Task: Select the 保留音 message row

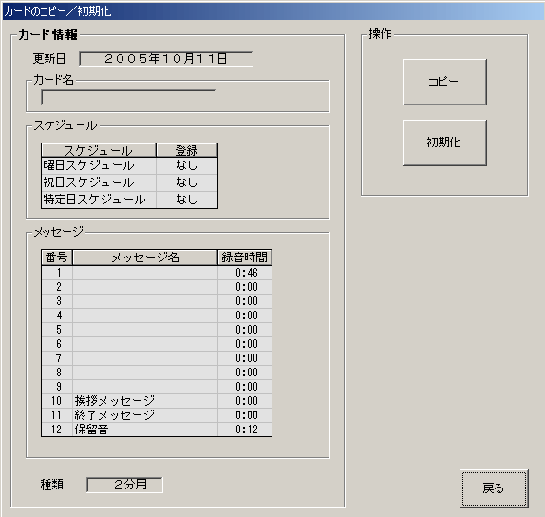Action: point(157,429)
